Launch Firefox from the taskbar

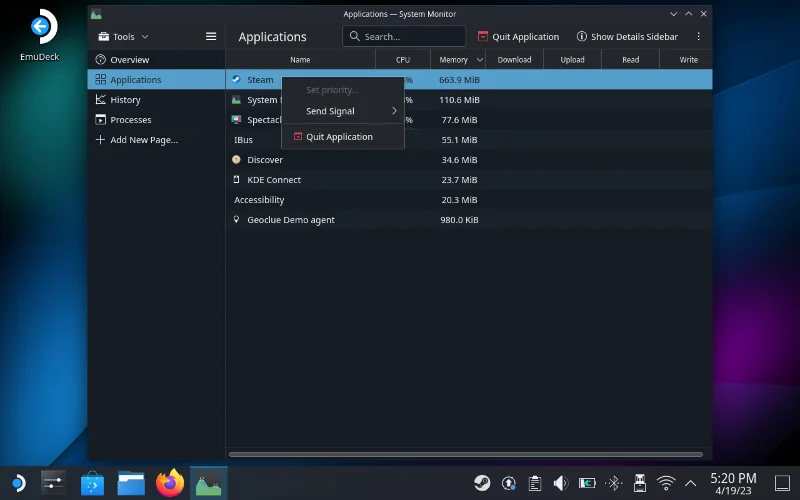(170, 483)
